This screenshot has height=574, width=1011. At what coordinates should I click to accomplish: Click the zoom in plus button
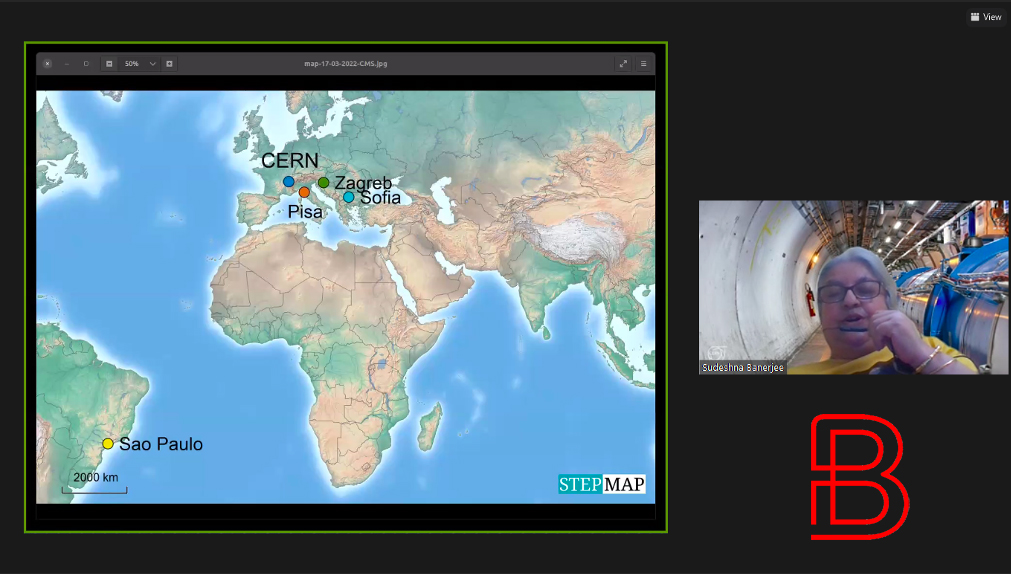pos(169,64)
